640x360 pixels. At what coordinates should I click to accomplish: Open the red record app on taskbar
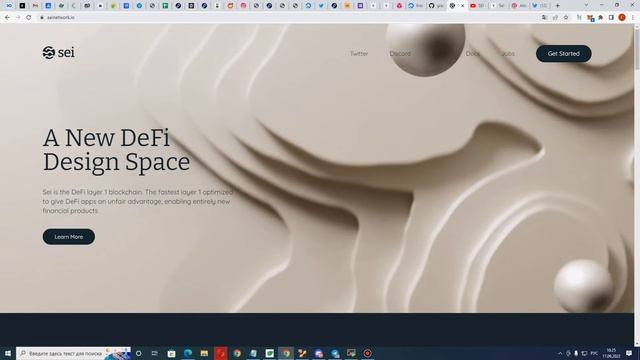[x=367, y=353]
